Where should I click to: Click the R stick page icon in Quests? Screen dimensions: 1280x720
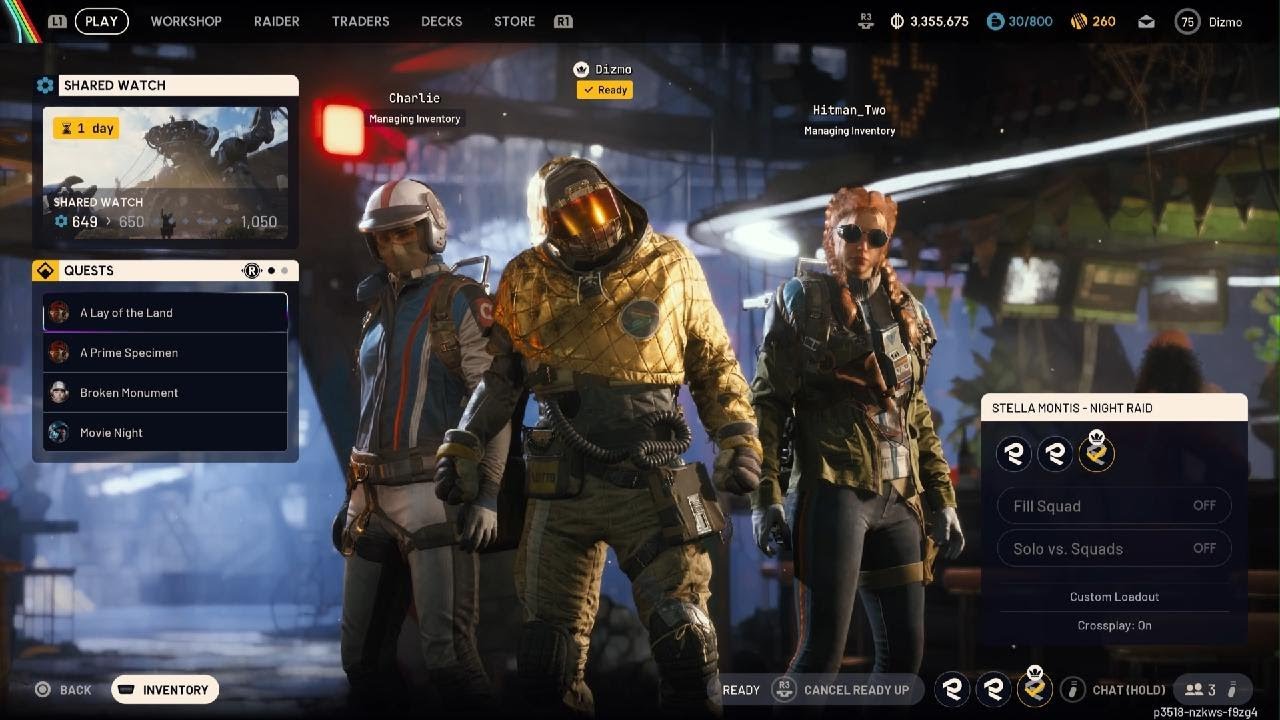pyautogui.click(x=253, y=271)
